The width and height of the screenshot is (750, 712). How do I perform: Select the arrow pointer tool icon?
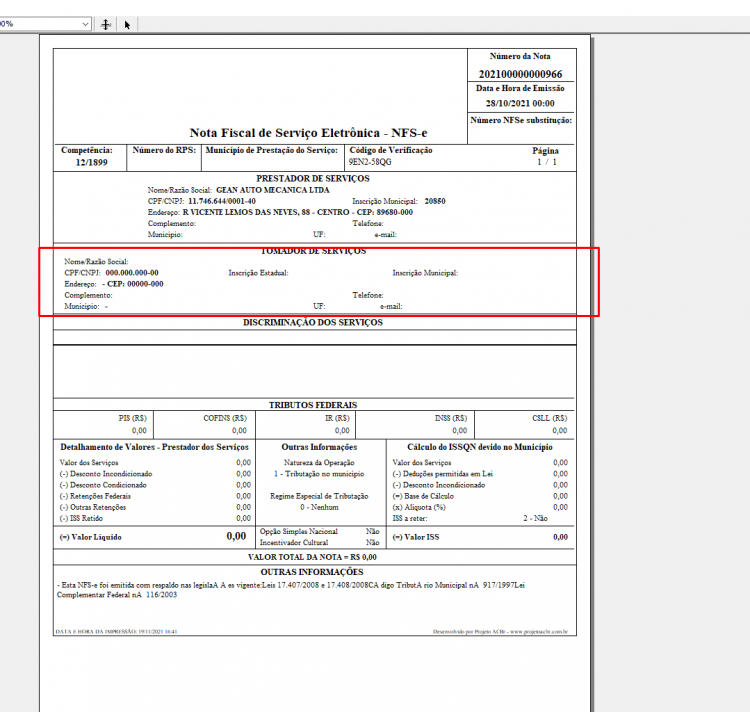tap(127, 24)
